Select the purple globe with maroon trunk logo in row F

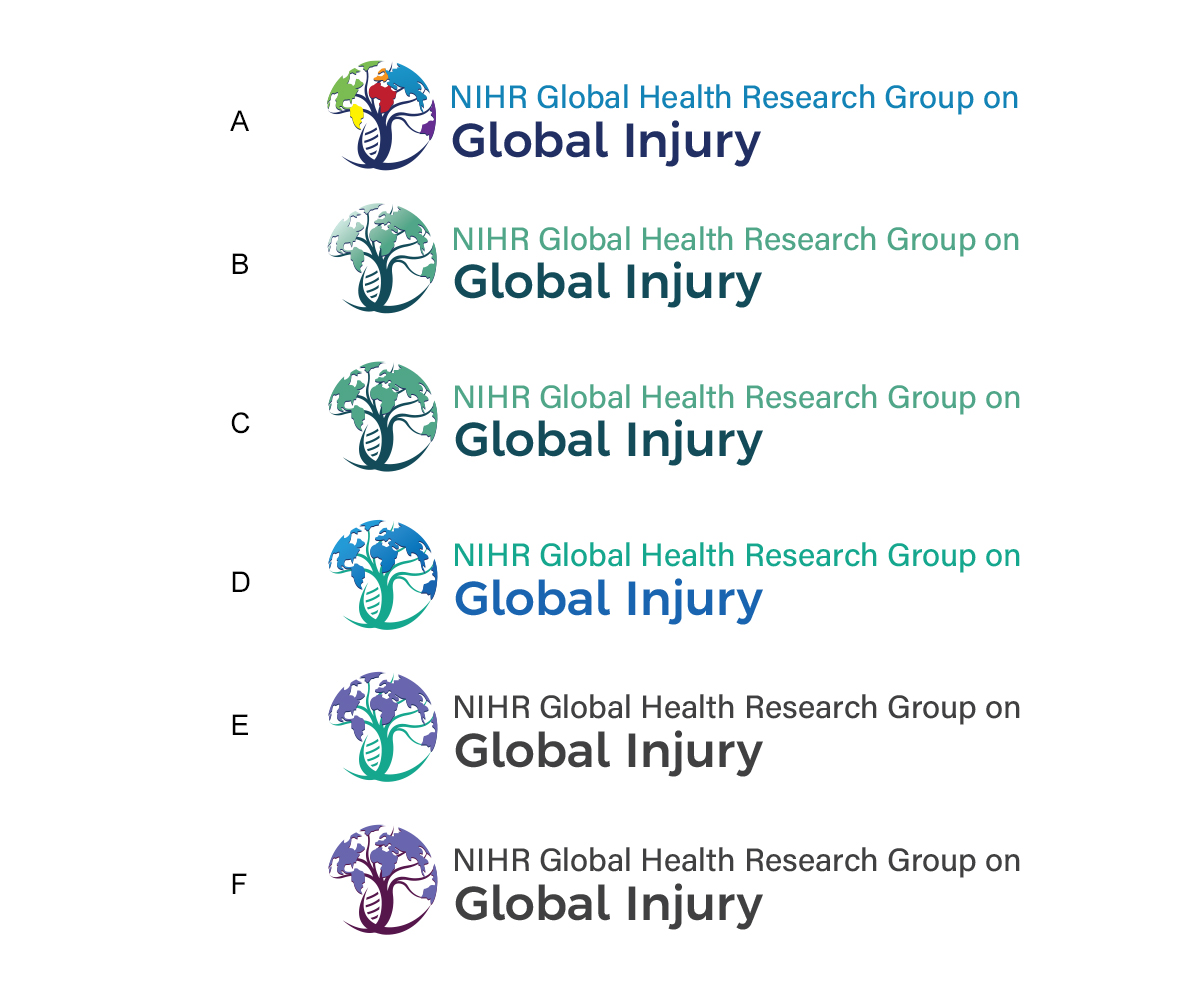(383, 879)
